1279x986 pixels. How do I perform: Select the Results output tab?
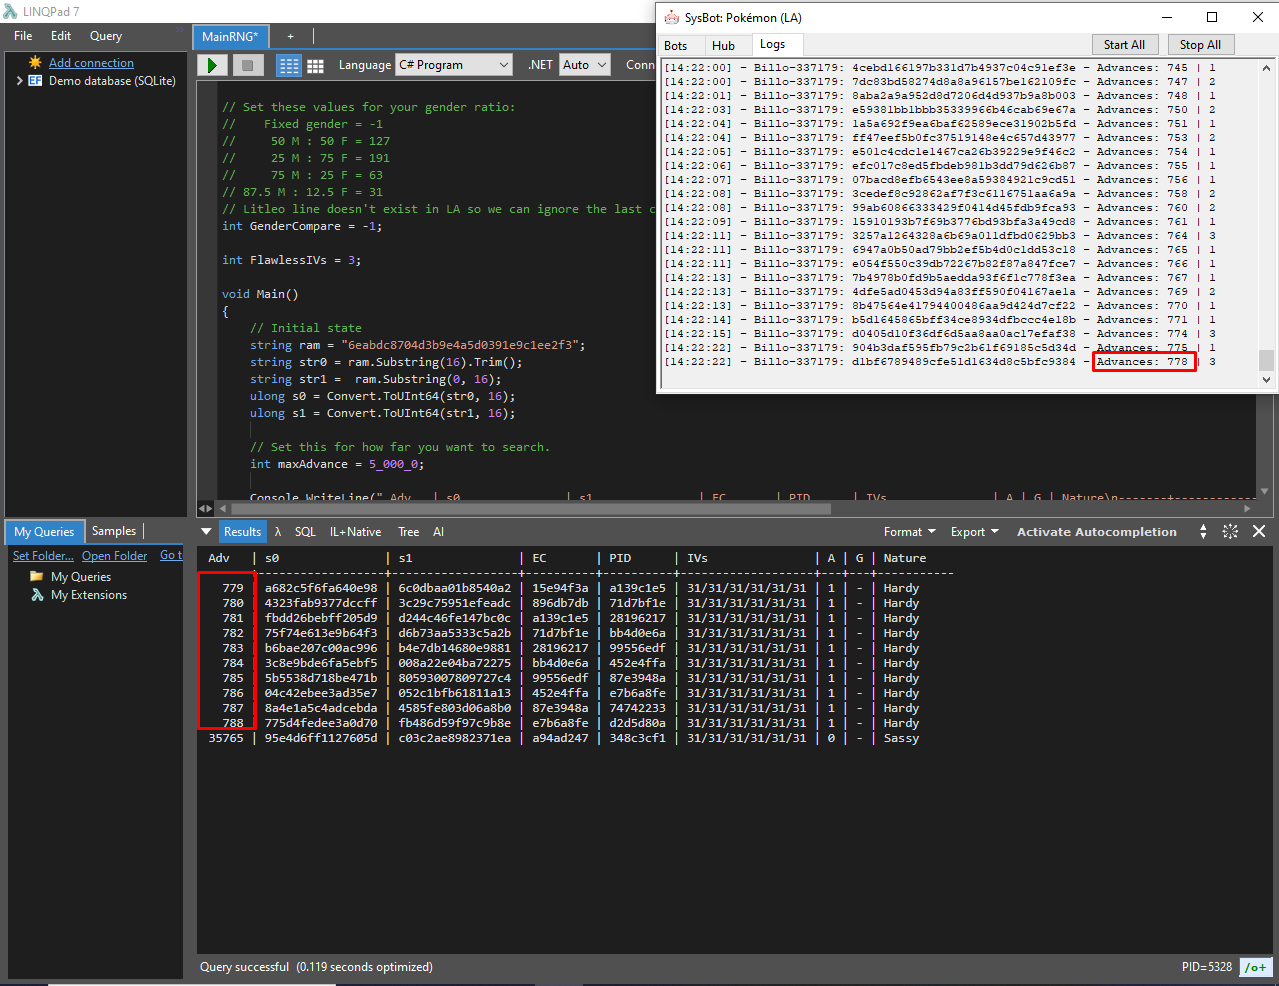(x=242, y=532)
